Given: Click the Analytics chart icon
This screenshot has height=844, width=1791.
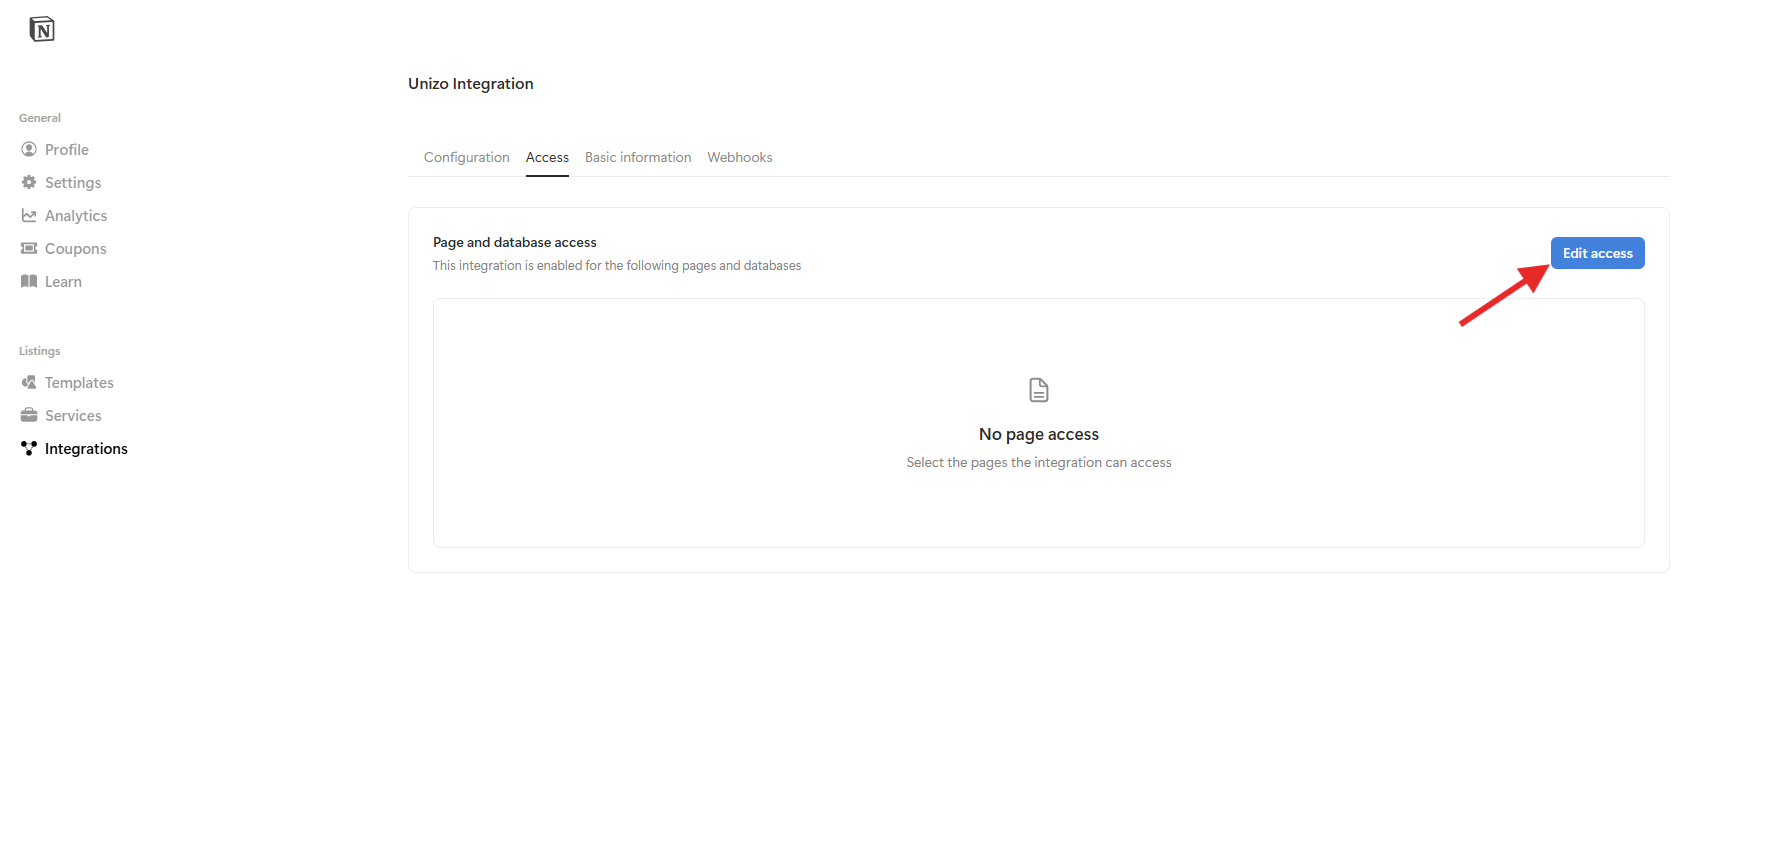Looking at the screenshot, I should [29, 215].
